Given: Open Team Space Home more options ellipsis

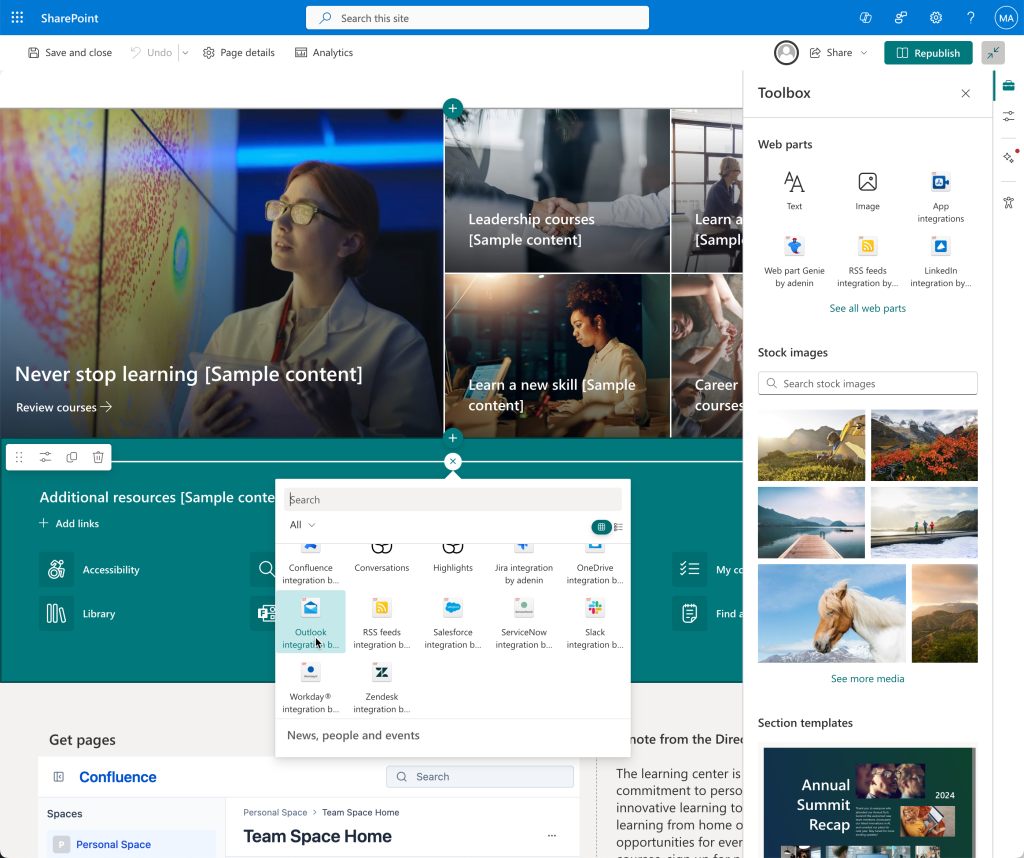Looking at the screenshot, I should pos(552,835).
